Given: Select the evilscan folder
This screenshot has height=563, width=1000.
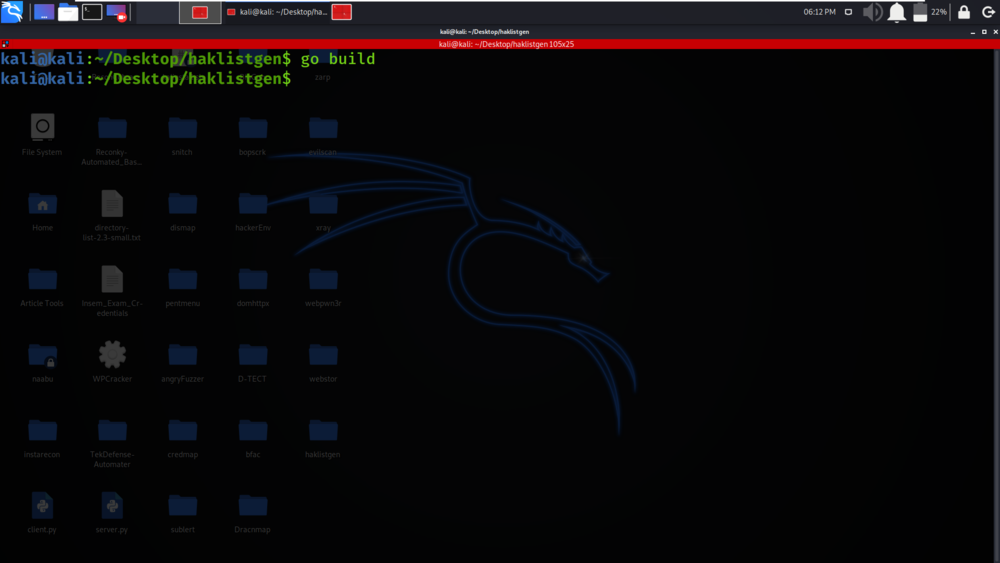Looking at the screenshot, I should click(x=323, y=135).
